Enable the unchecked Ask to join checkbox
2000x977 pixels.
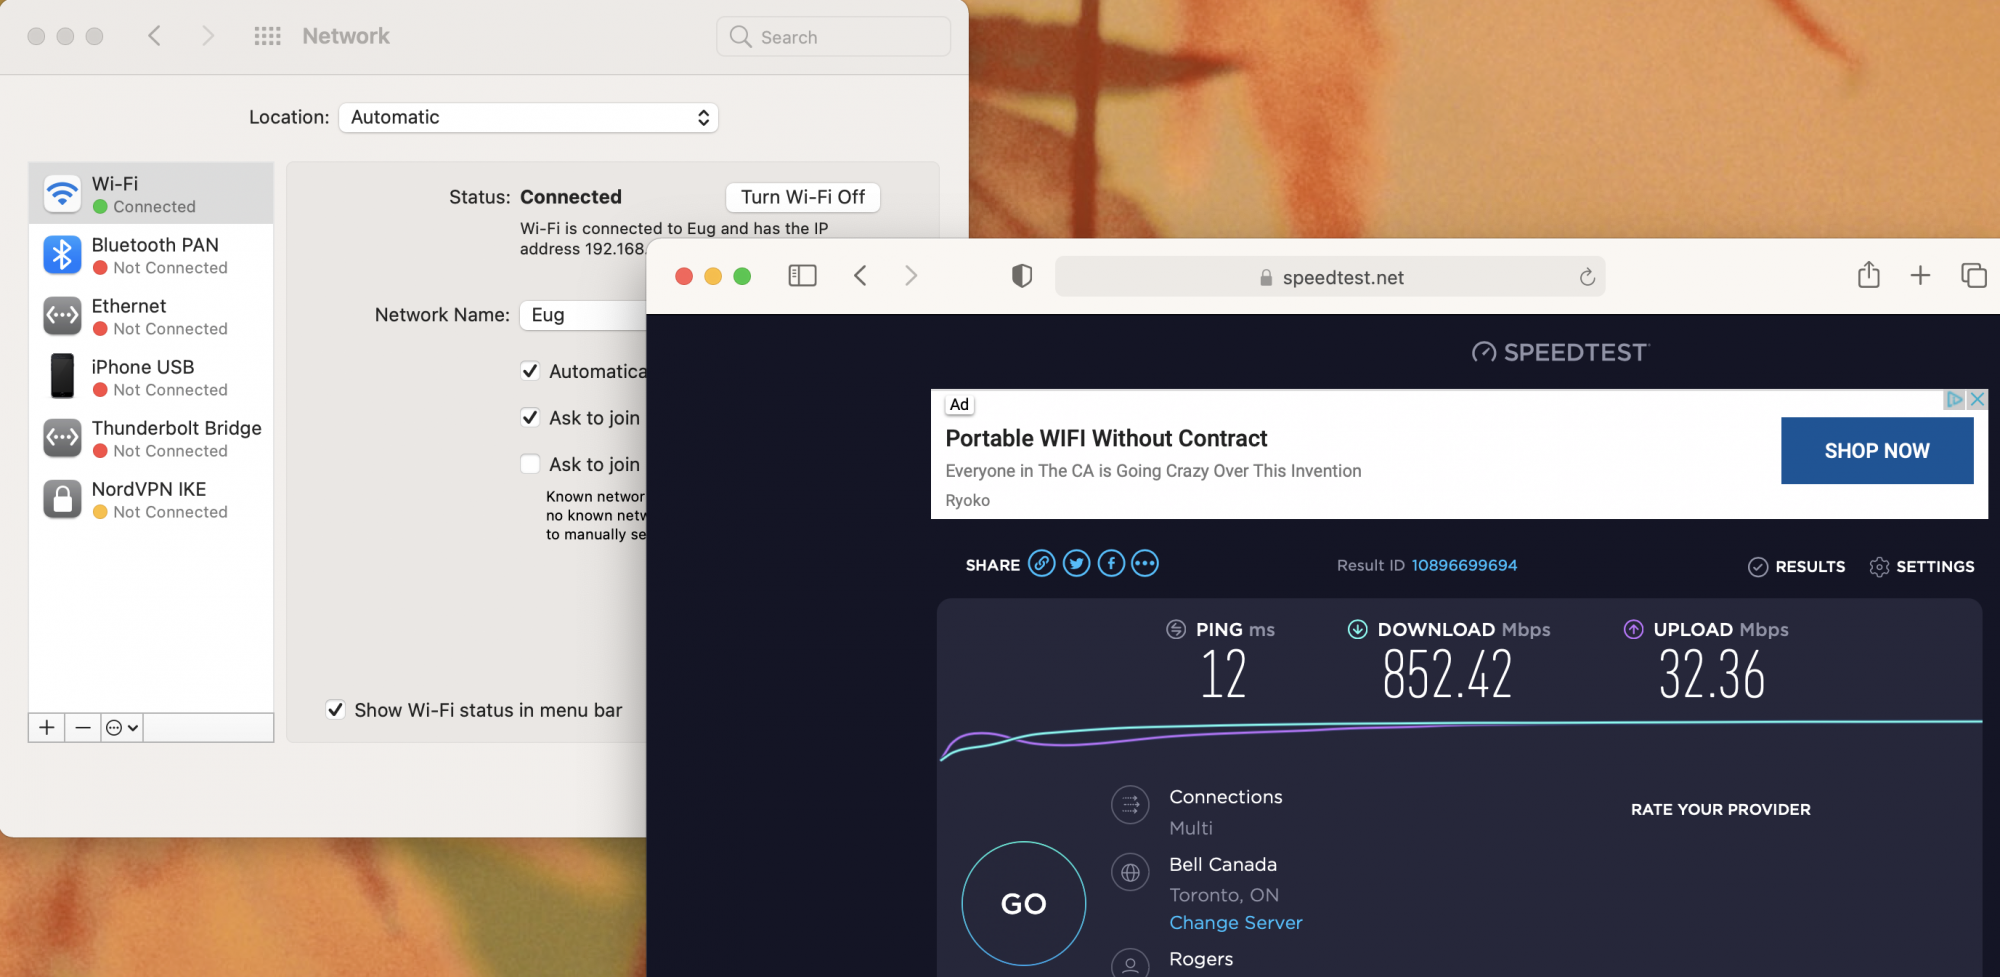coord(530,464)
